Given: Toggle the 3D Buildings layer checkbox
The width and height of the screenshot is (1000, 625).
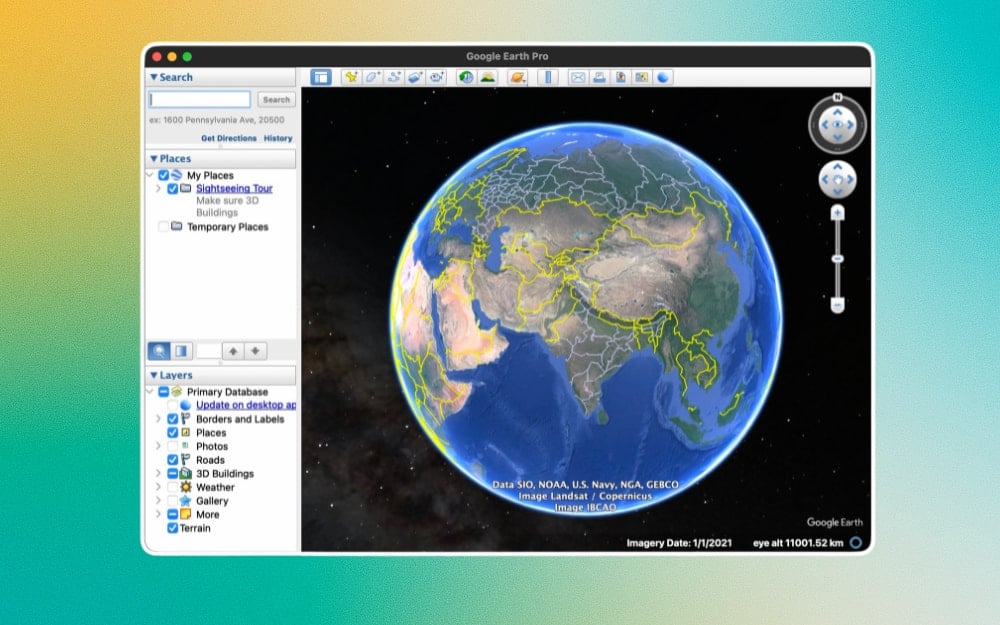Looking at the screenshot, I should tap(173, 474).
